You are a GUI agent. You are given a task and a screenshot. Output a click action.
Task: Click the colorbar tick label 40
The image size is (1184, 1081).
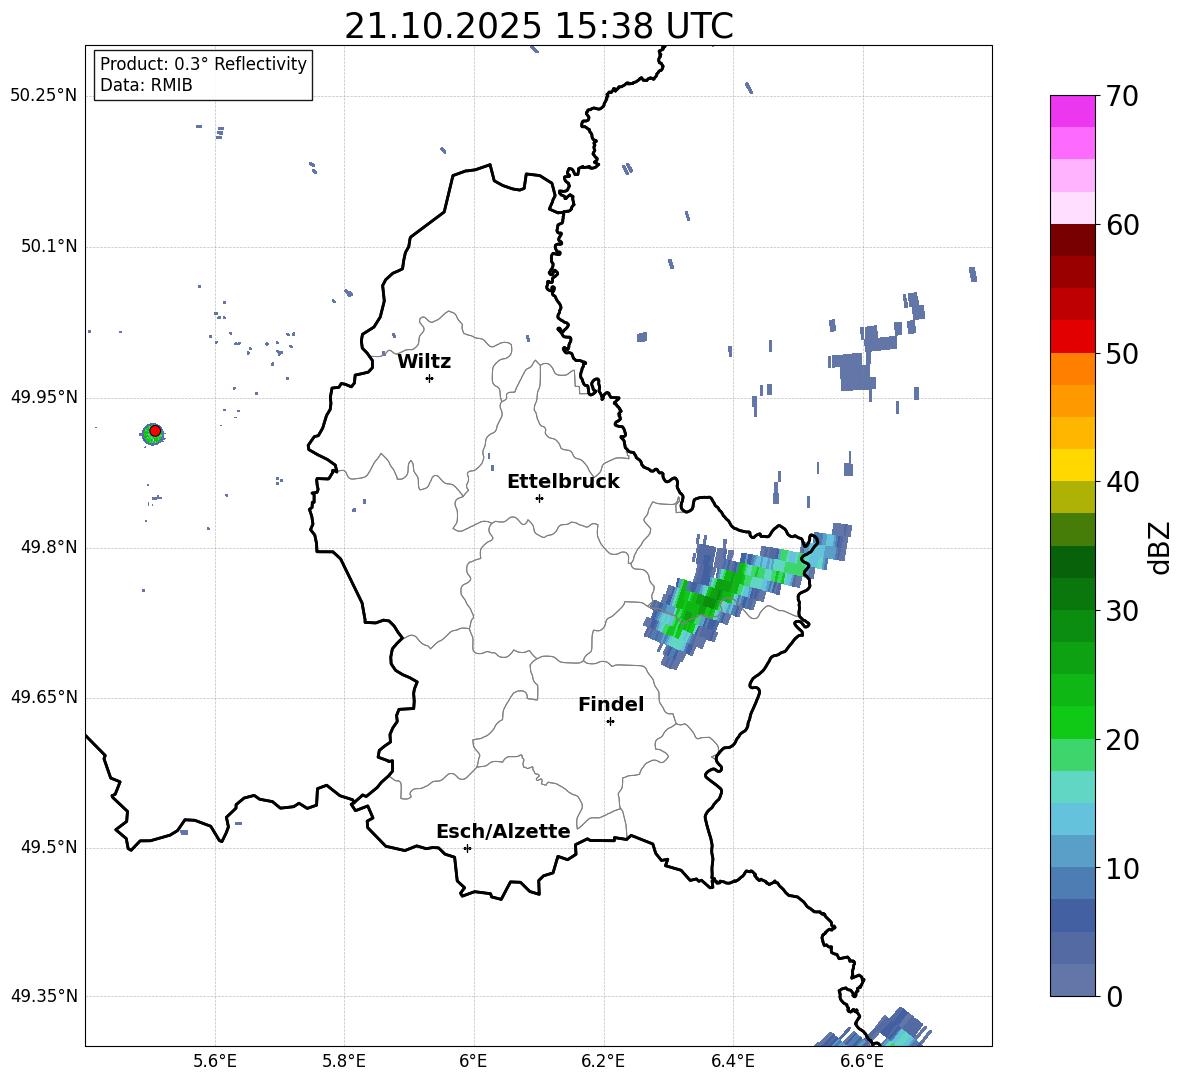1122,482
